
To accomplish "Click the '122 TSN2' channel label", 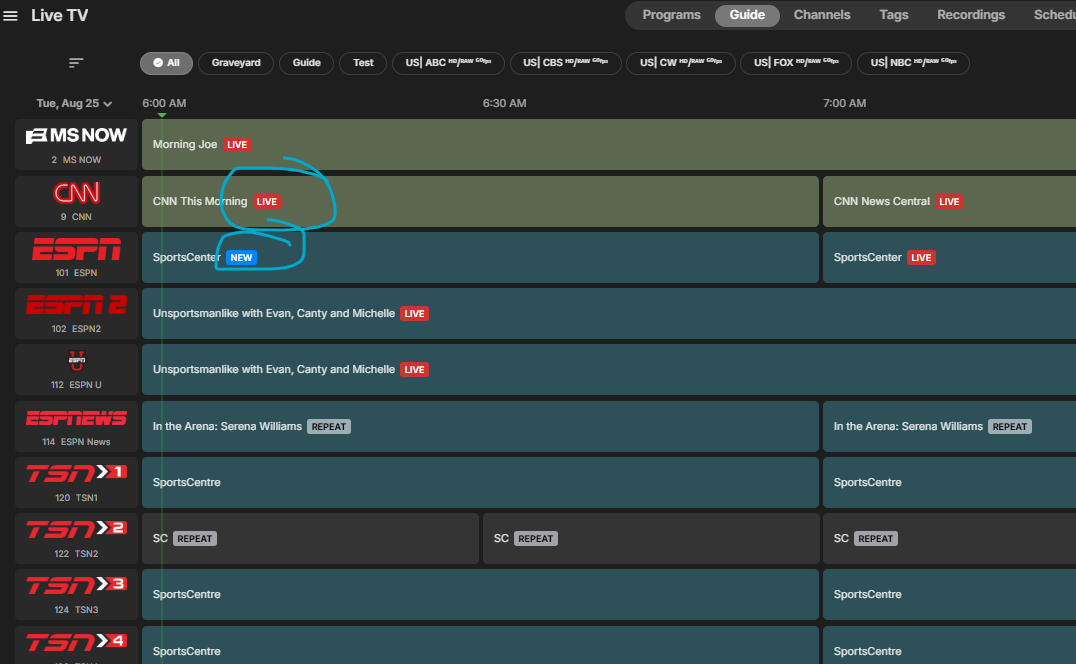I will (76, 554).
